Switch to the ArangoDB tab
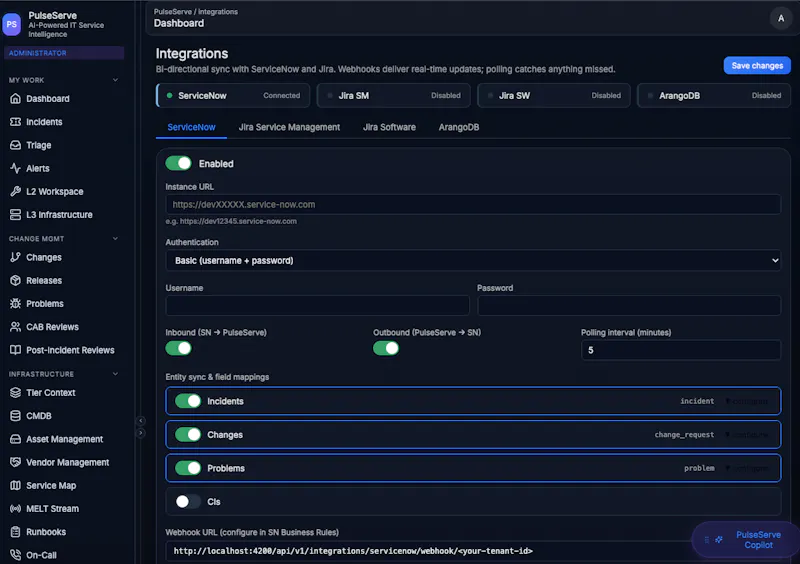This screenshot has height=564, width=800. 459,127
